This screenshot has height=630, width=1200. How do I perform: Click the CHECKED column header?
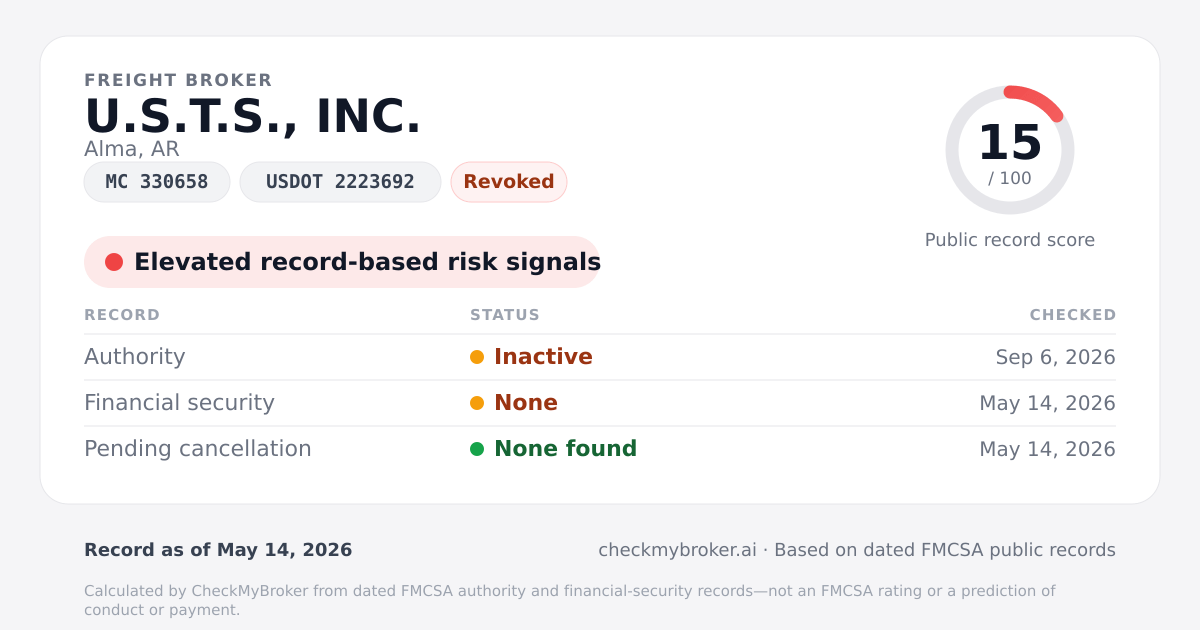(1073, 315)
